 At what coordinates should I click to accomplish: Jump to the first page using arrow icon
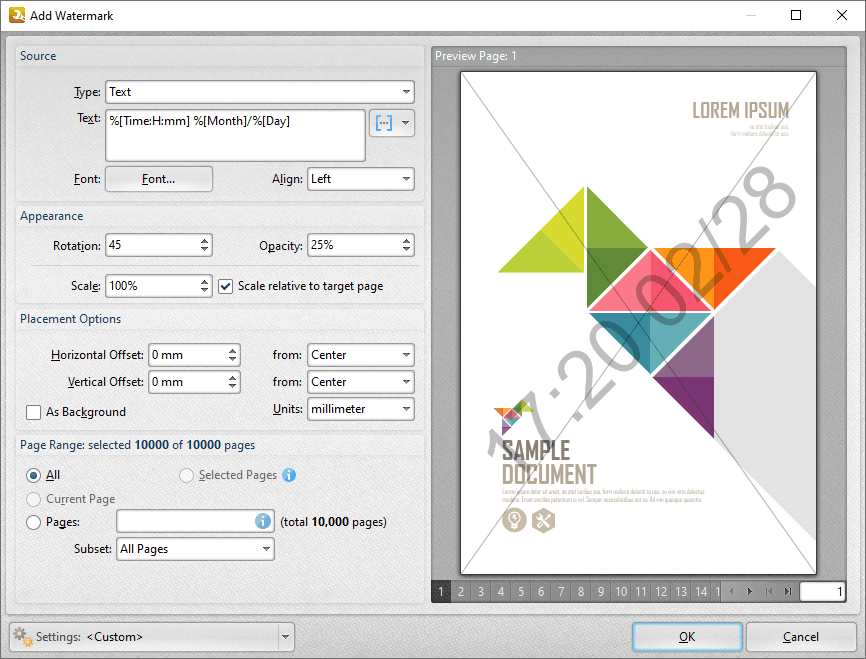tap(768, 591)
